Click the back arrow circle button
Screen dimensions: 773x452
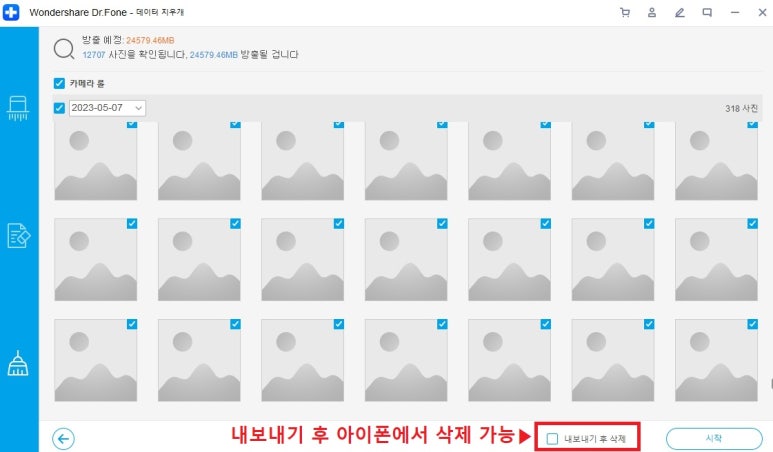pyautogui.click(x=64, y=438)
